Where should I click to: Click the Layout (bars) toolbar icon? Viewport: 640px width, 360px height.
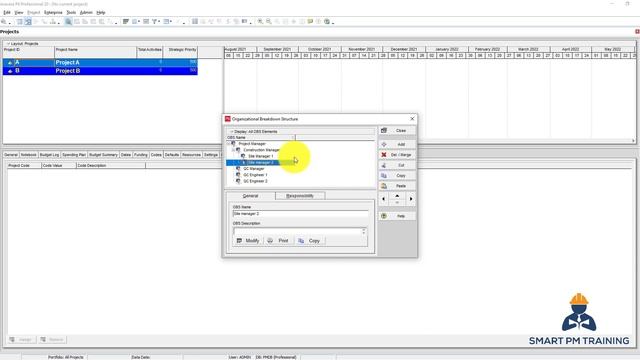click(x=126, y=21)
